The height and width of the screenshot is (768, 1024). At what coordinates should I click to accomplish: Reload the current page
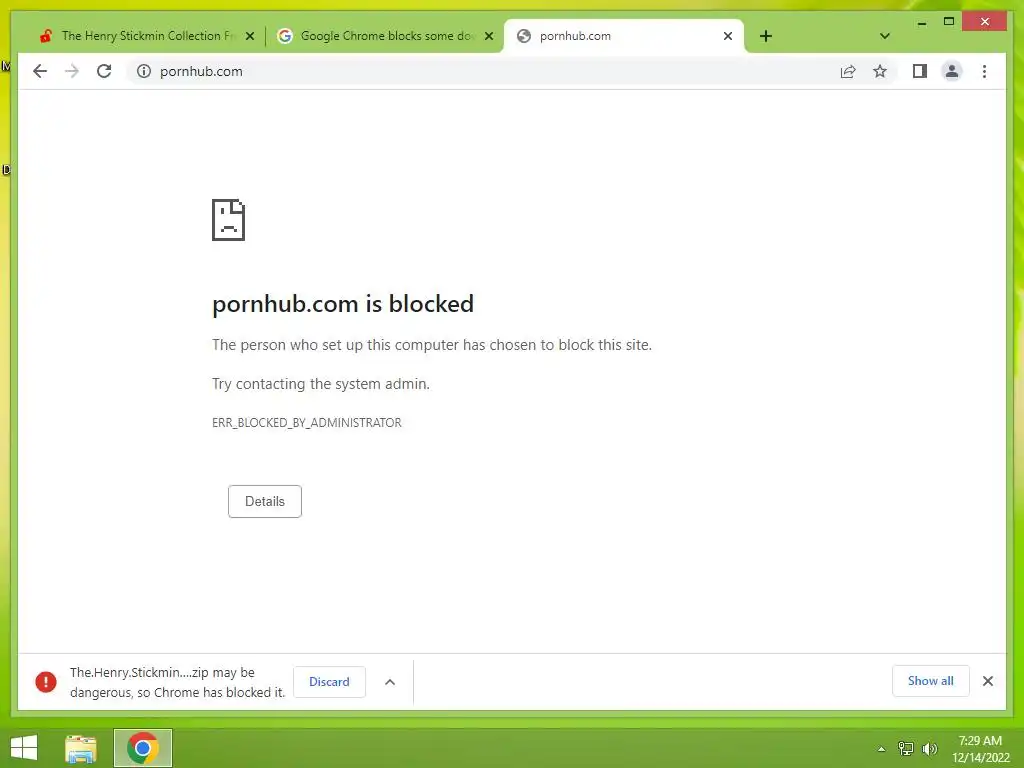tap(104, 71)
